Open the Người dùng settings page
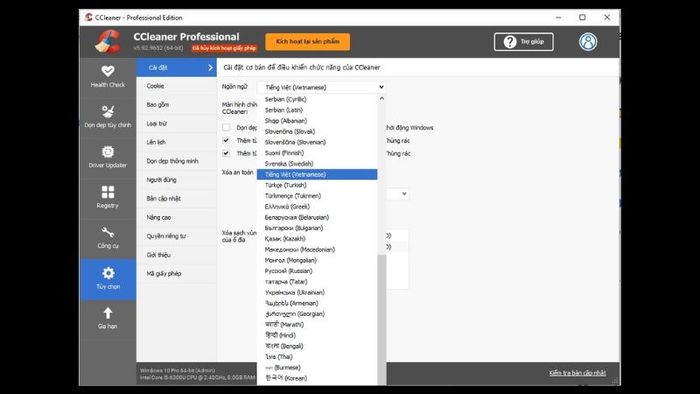This screenshot has height=394, width=700. click(x=176, y=180)
